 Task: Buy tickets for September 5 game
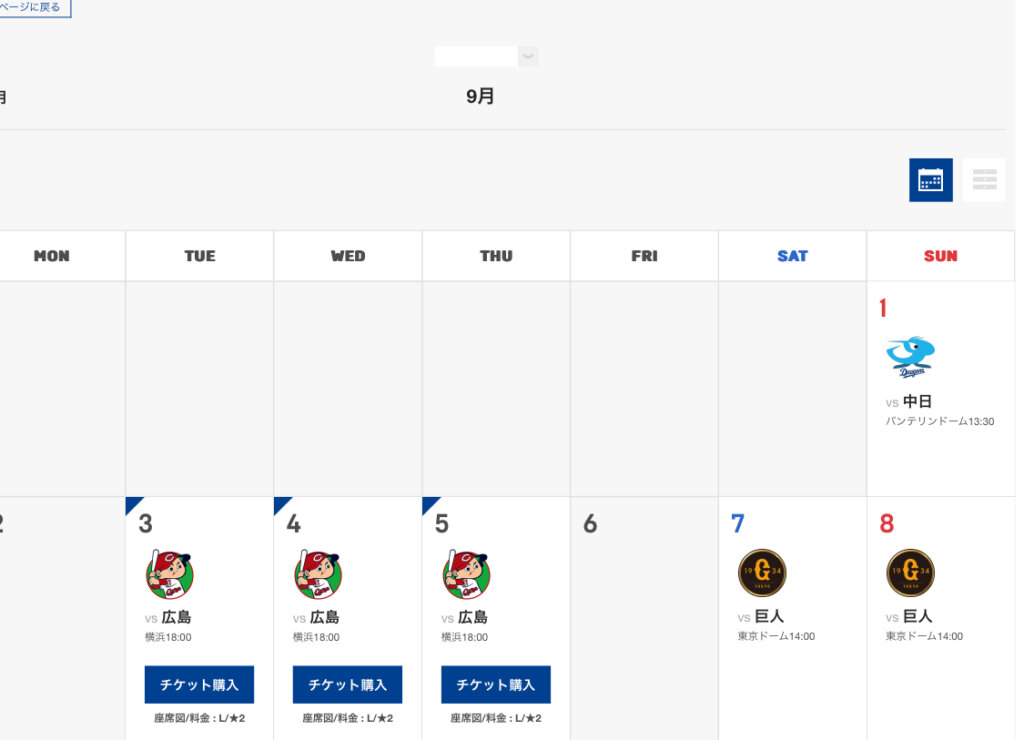point(495,685)
